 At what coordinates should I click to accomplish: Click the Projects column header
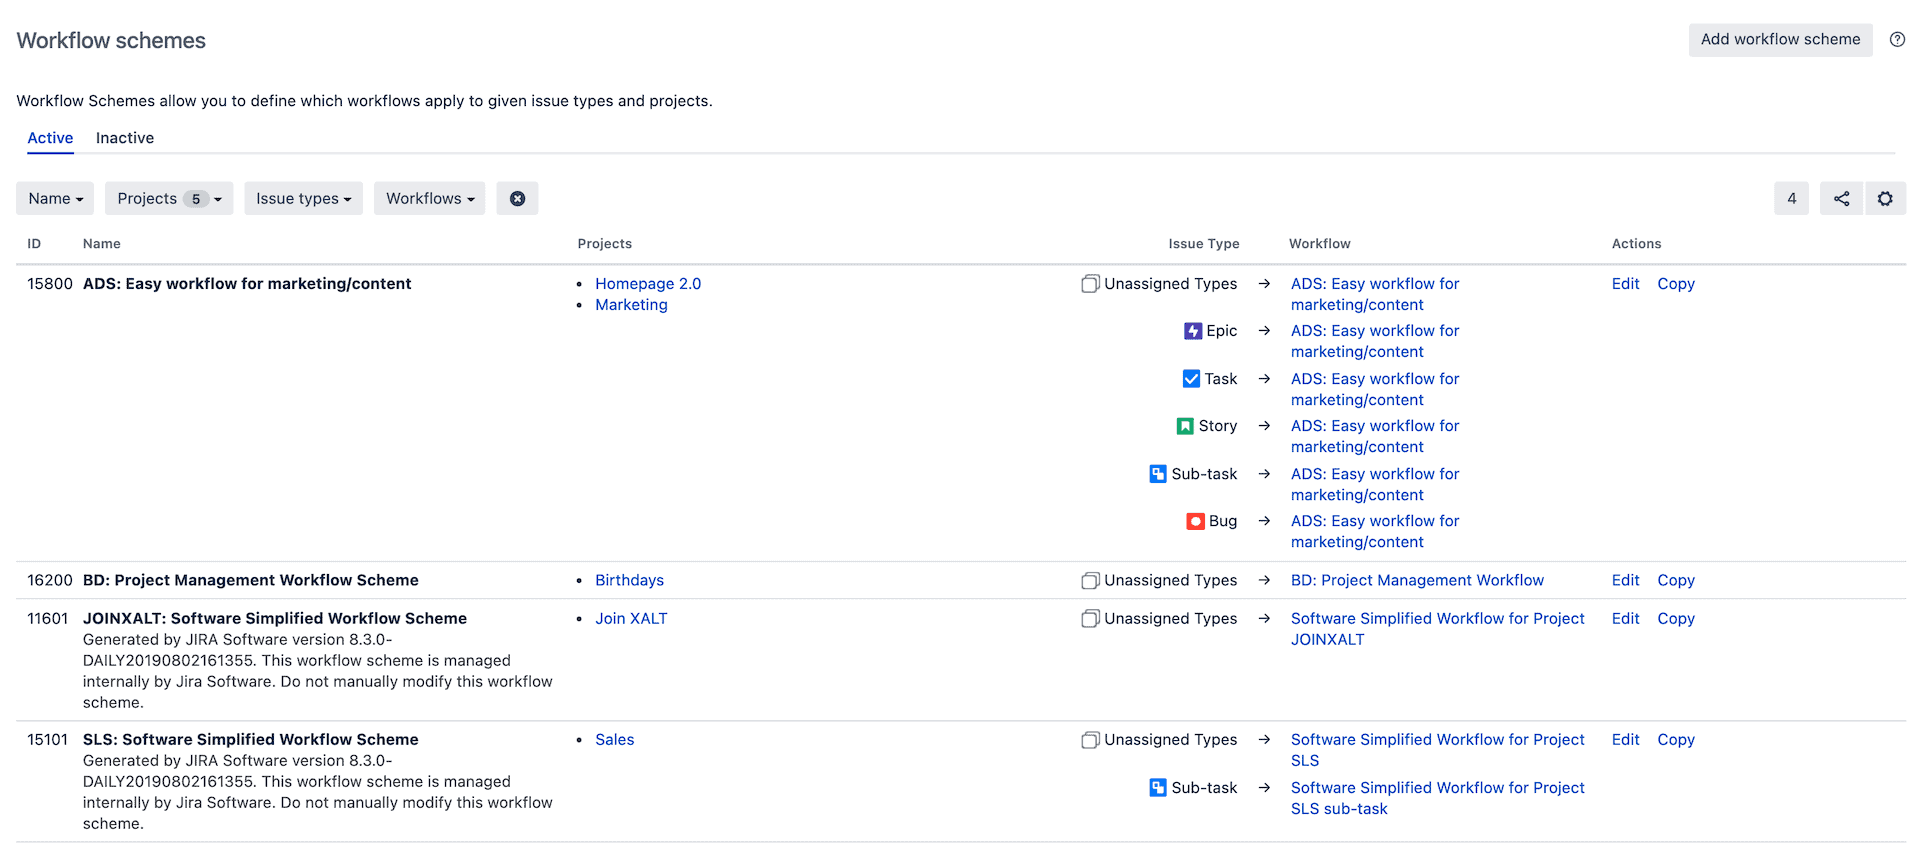[x=604, y=244]
